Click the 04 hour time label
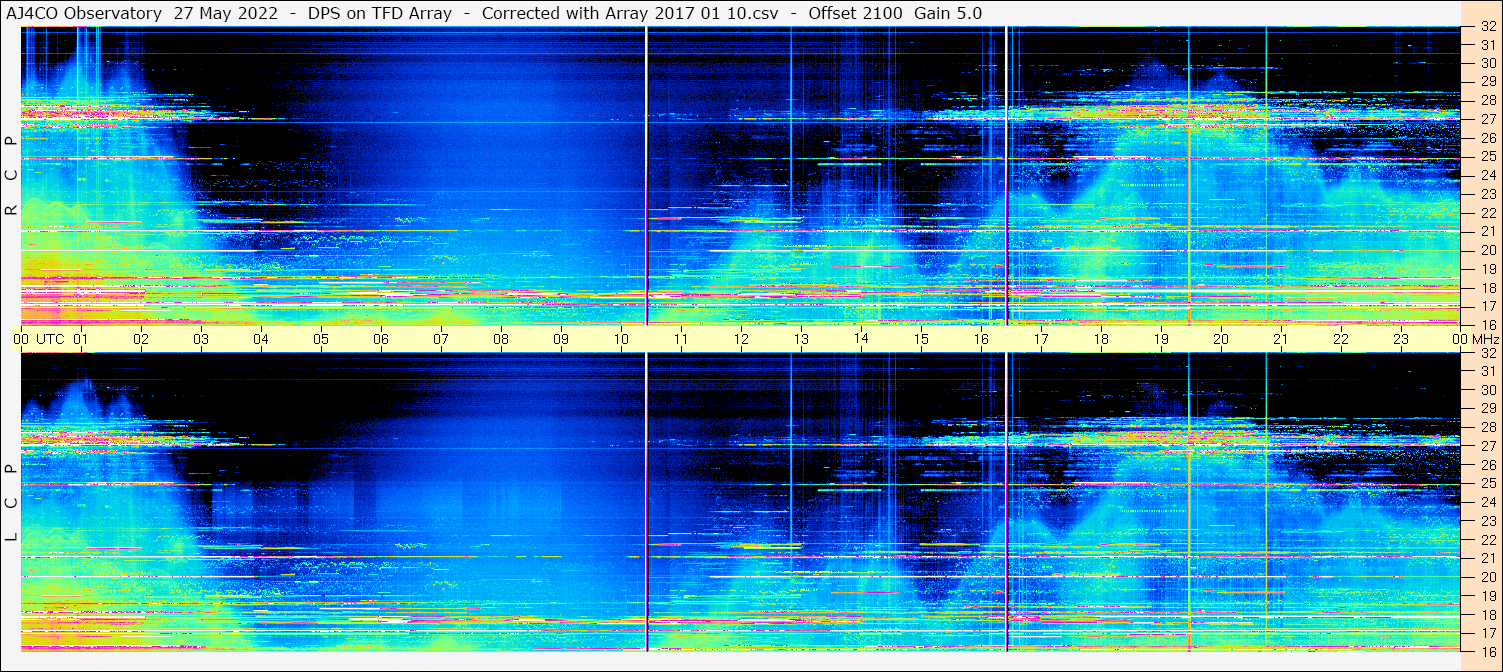Screen dimensions: 1503x672 tap(261, 339)
